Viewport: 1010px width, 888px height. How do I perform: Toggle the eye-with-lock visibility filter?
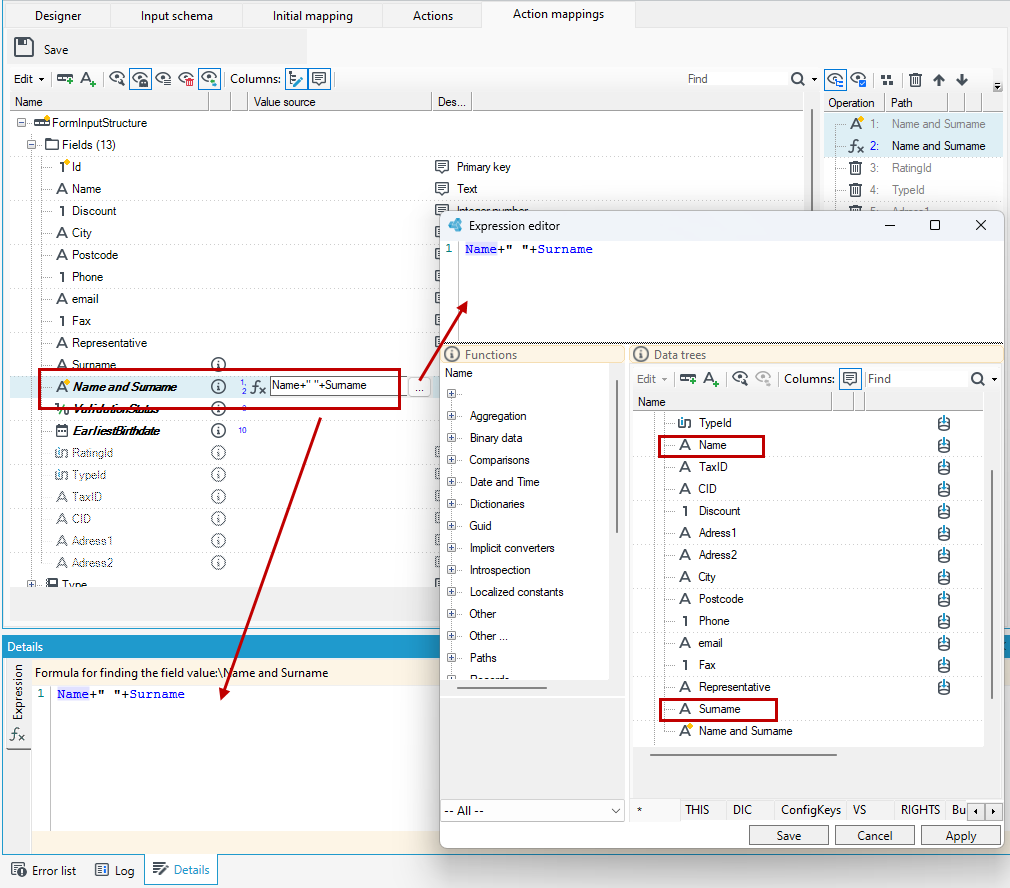[x=140, y=79]
